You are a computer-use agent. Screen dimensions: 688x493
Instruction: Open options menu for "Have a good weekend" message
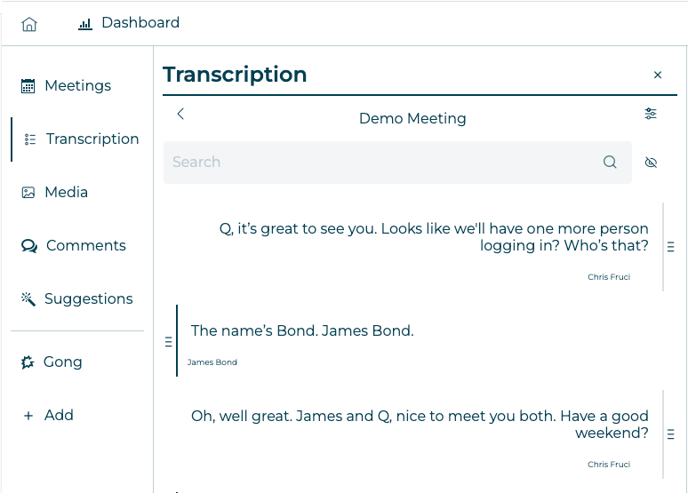click(x=671, y=434)
